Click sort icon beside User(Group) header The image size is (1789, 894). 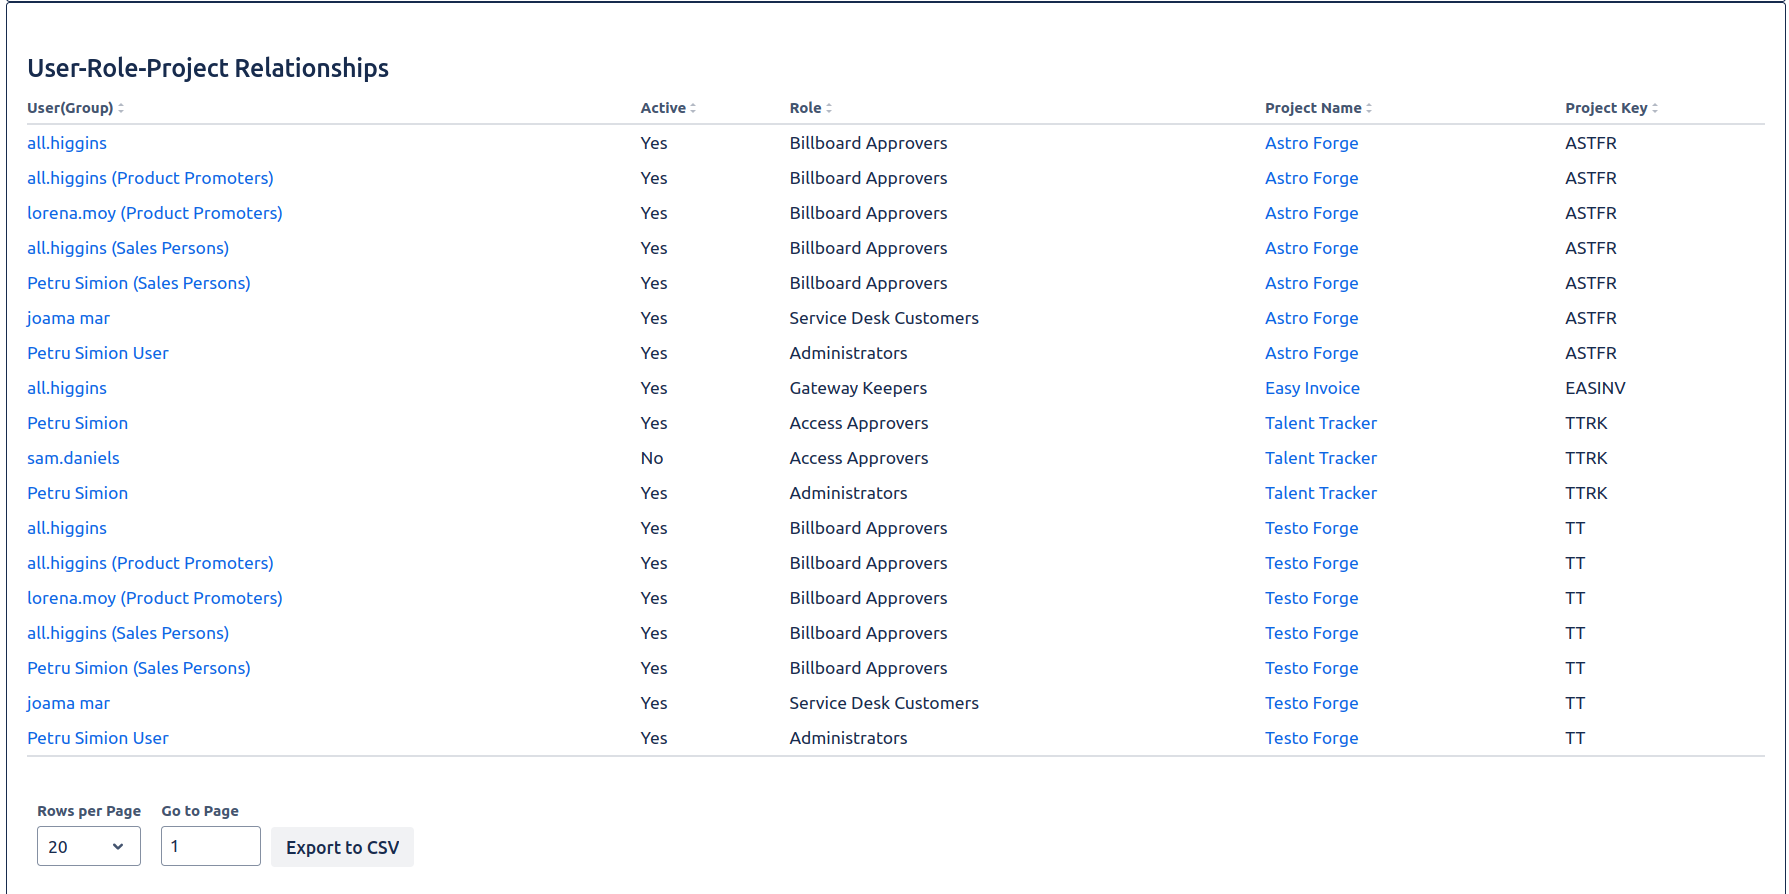click(121, 108)
